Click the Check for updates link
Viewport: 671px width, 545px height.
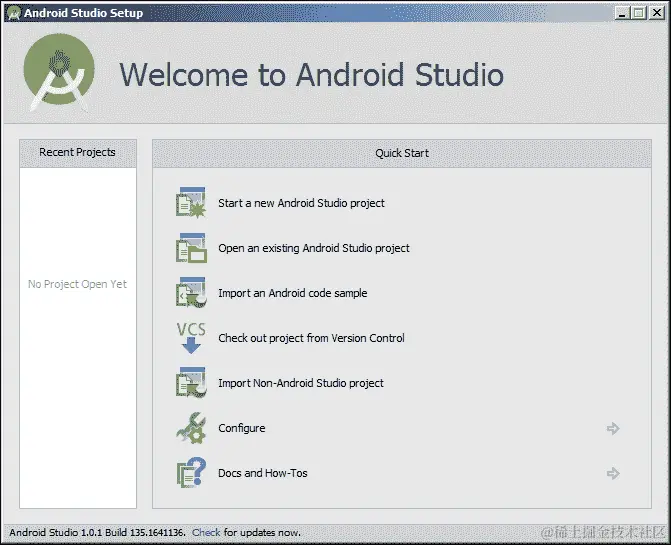[x=206, y=533]
